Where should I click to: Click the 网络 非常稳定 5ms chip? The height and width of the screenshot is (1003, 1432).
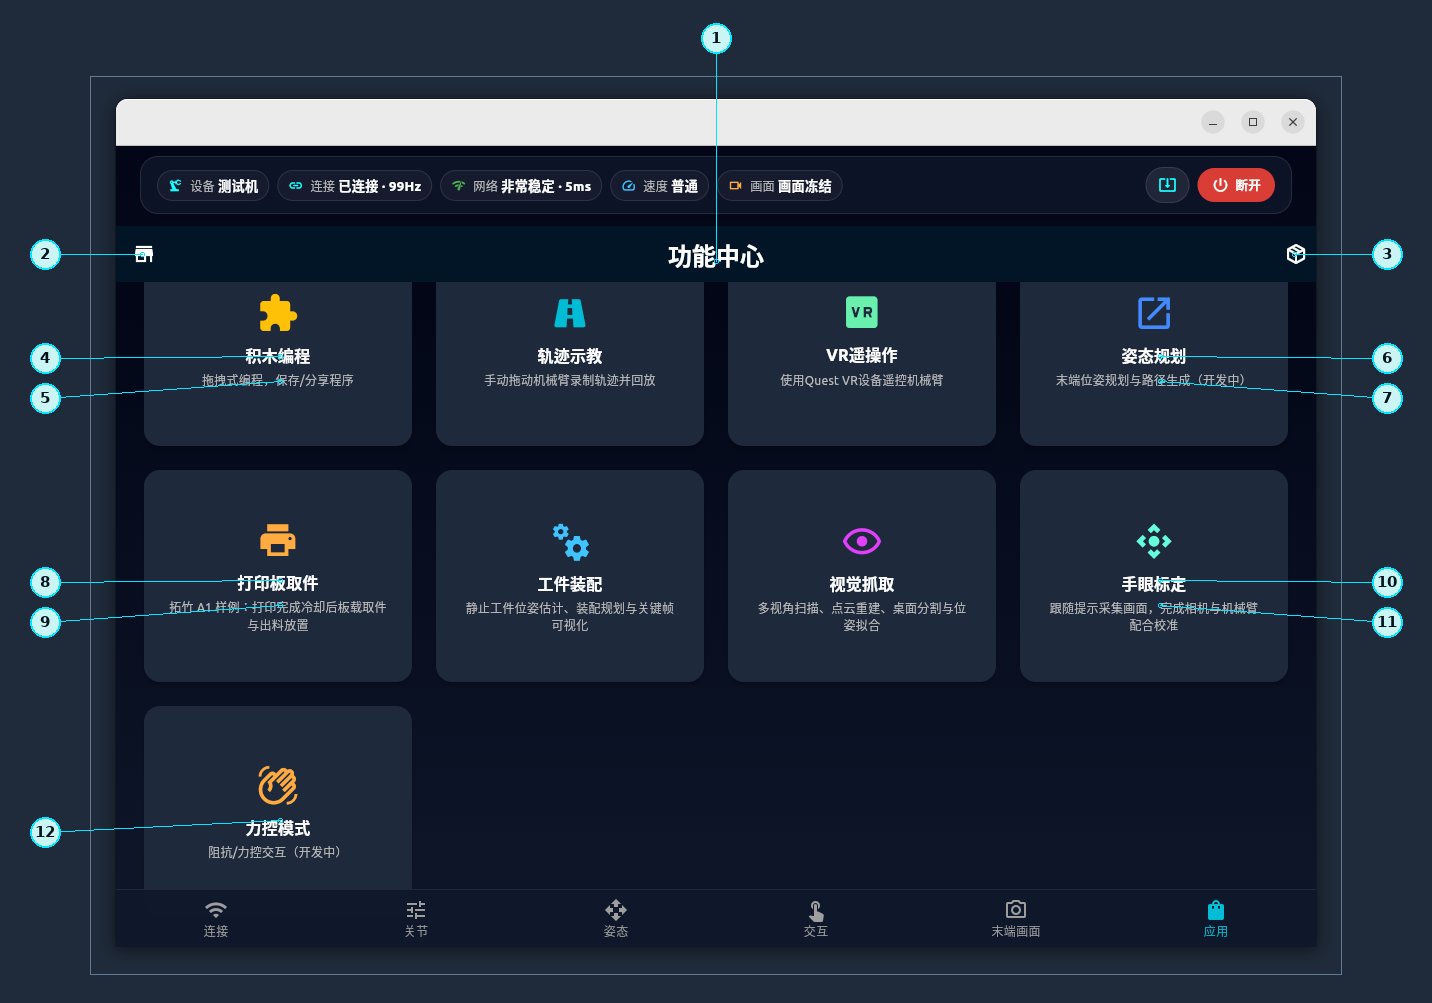click(521, 186)
